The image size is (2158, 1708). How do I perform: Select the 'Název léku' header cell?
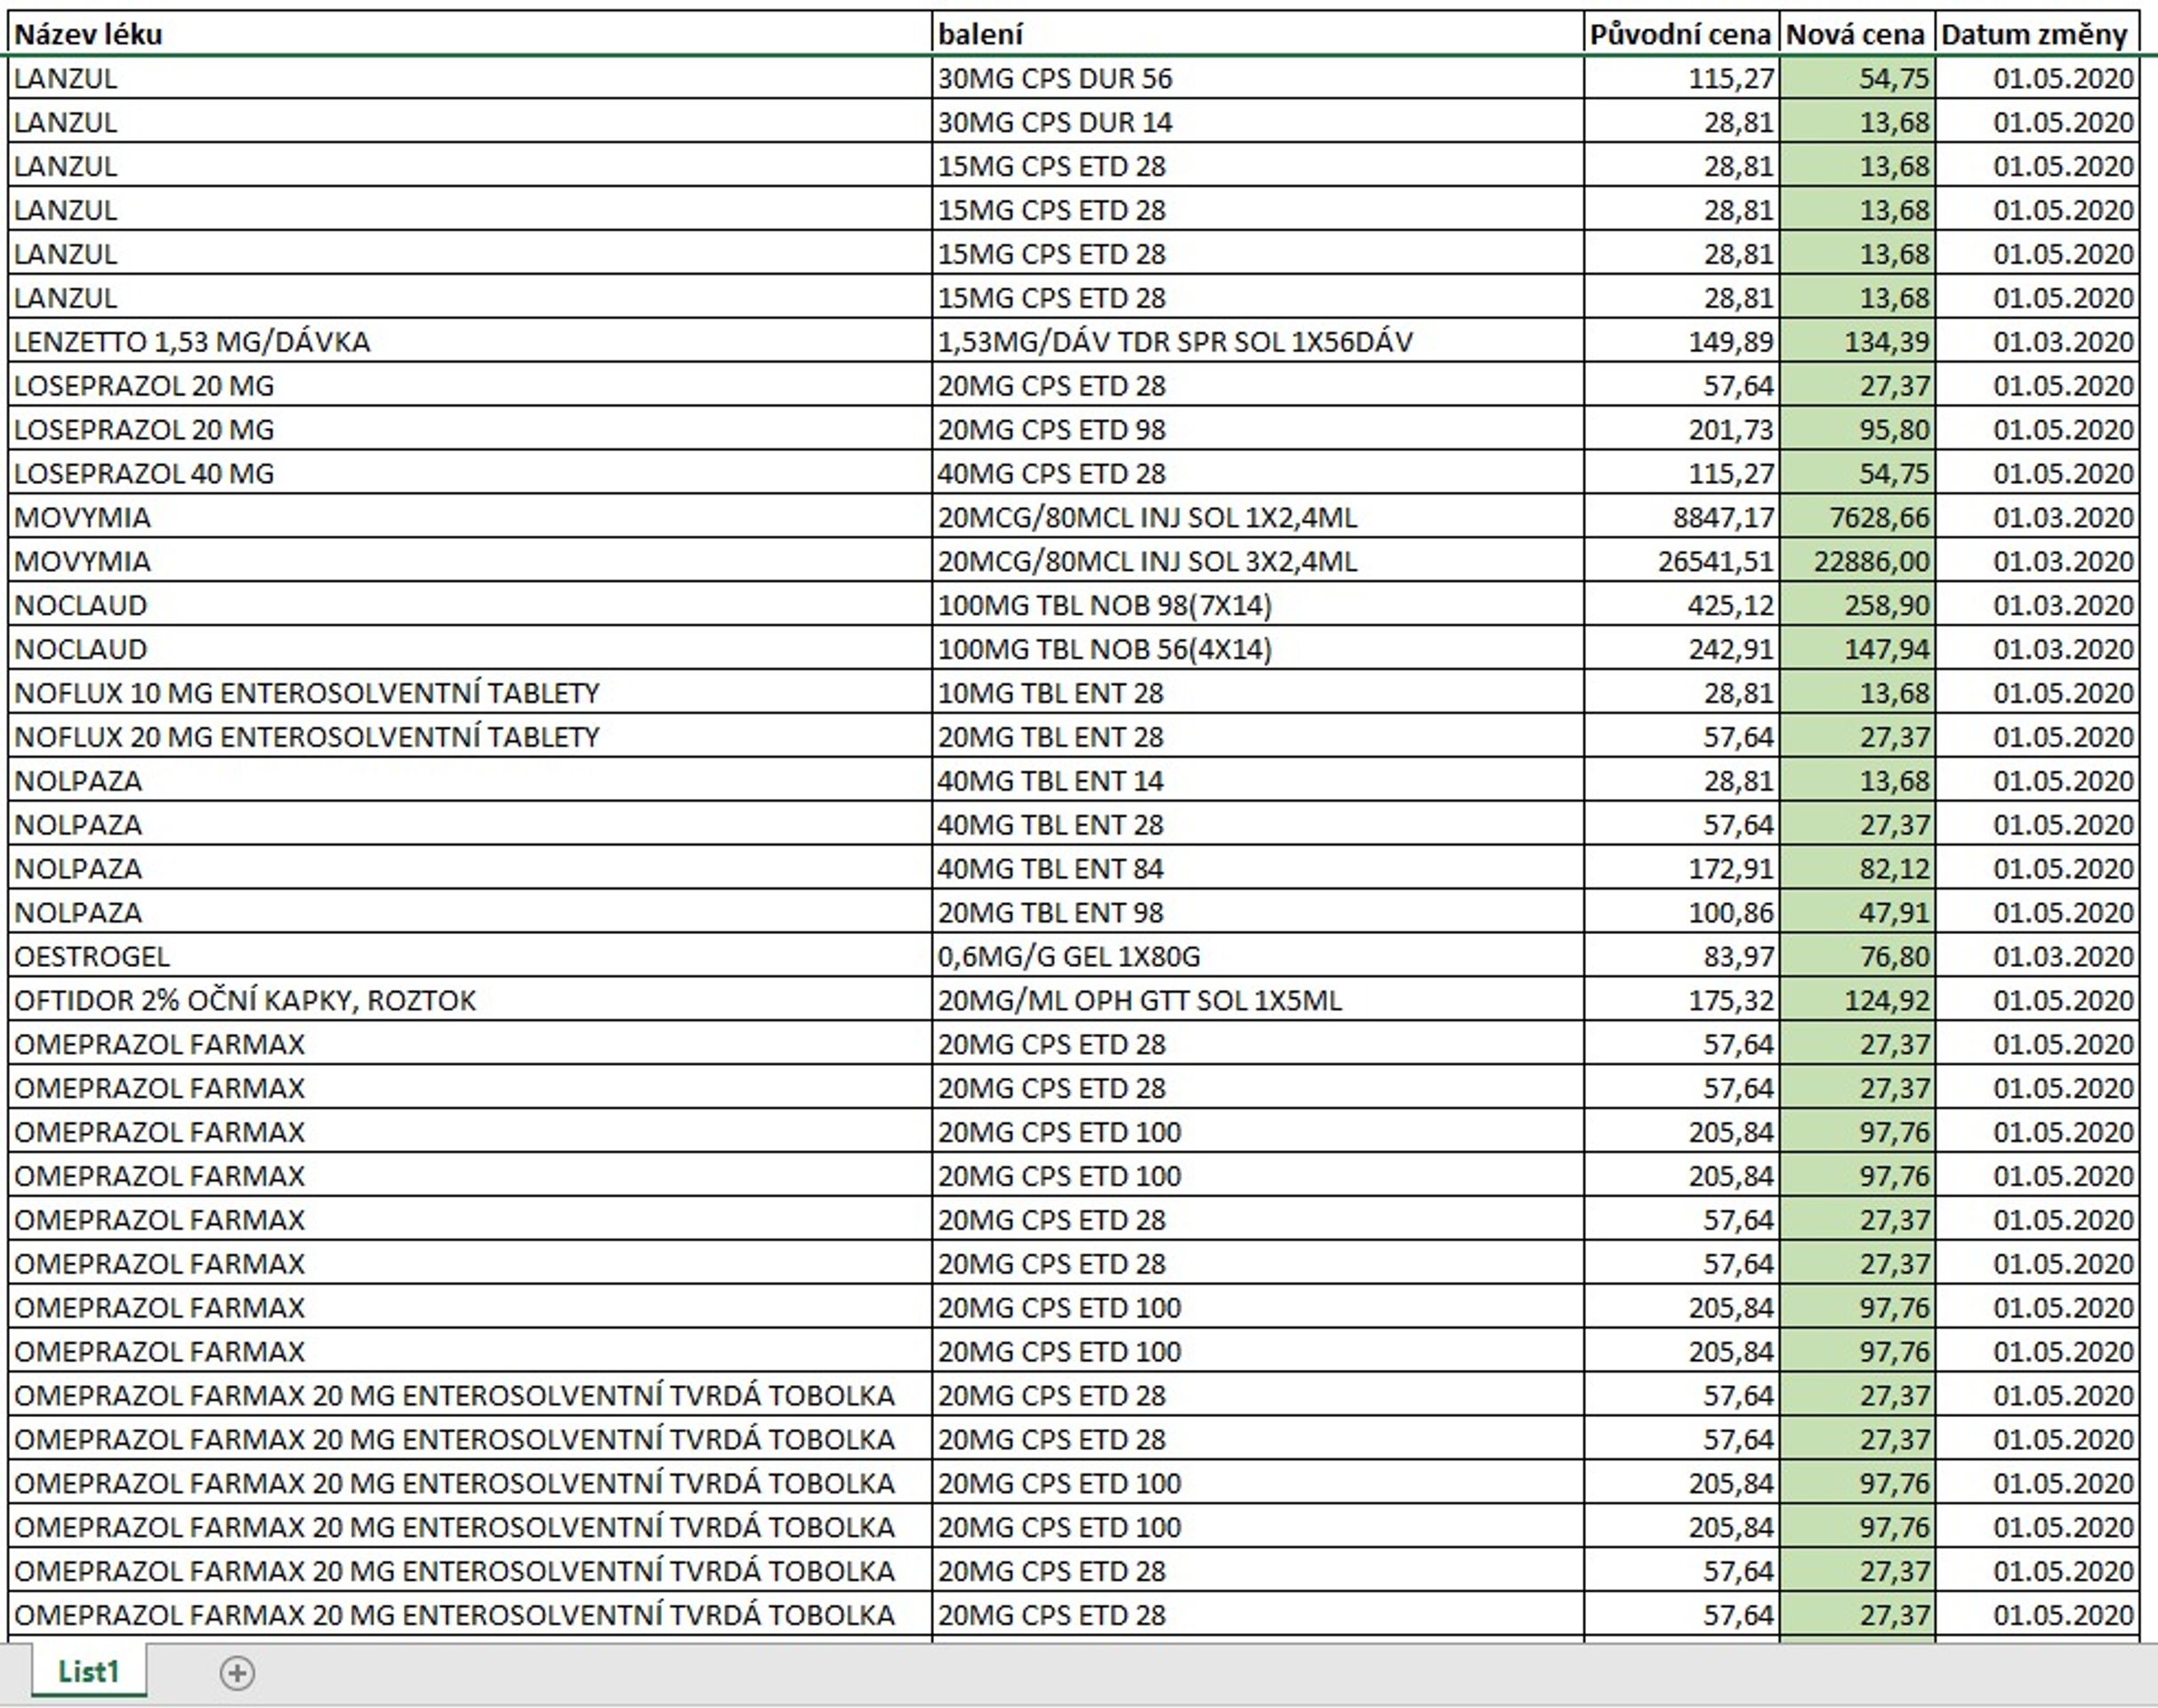[x=470, y=34]
